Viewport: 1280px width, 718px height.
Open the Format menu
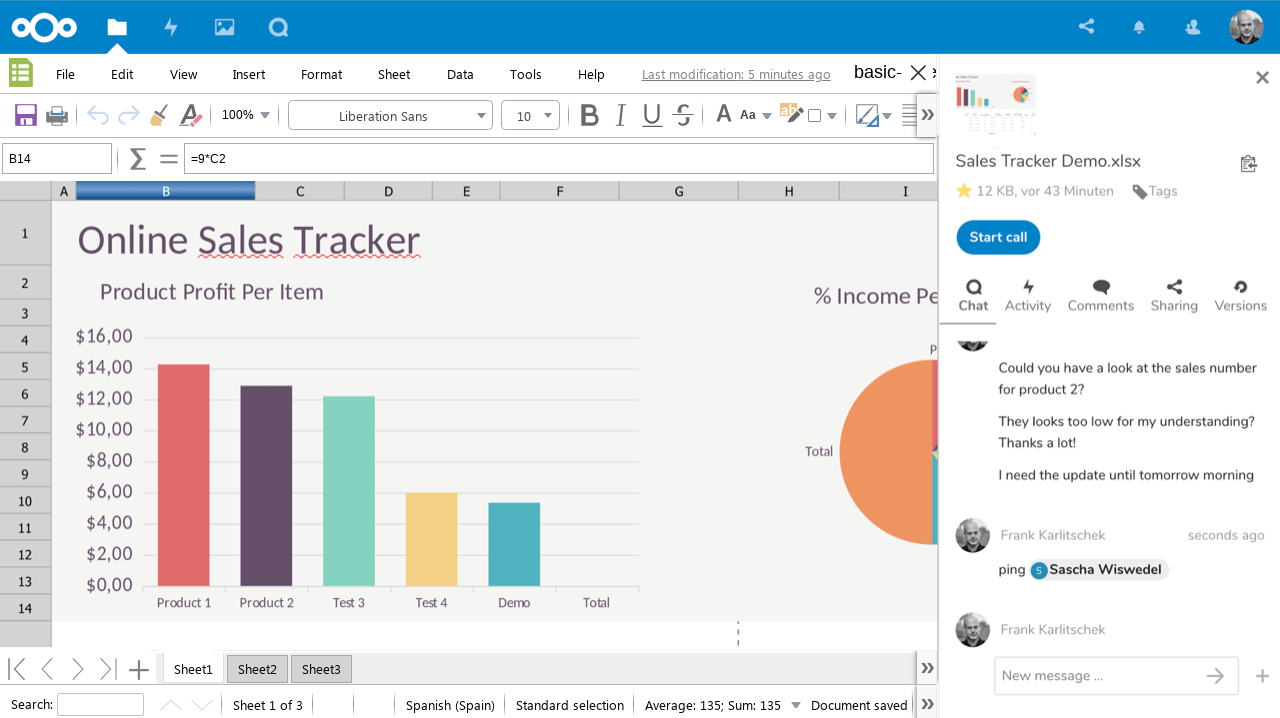coord(321,74)
